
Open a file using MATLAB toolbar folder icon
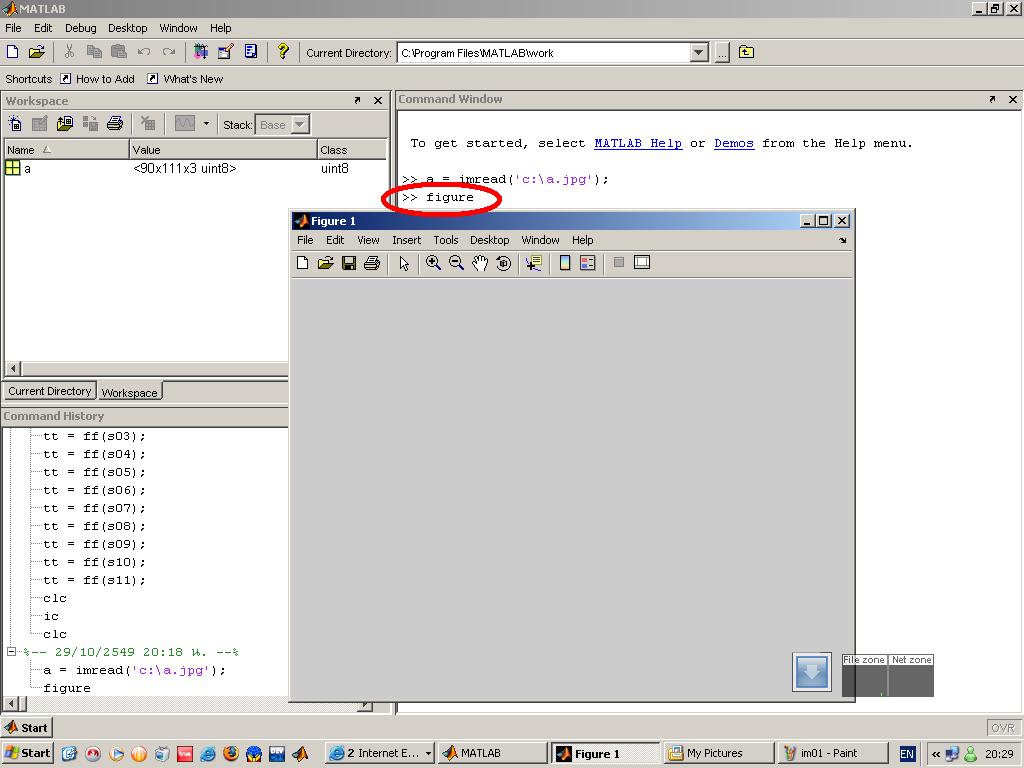click(x=37, y=52)
